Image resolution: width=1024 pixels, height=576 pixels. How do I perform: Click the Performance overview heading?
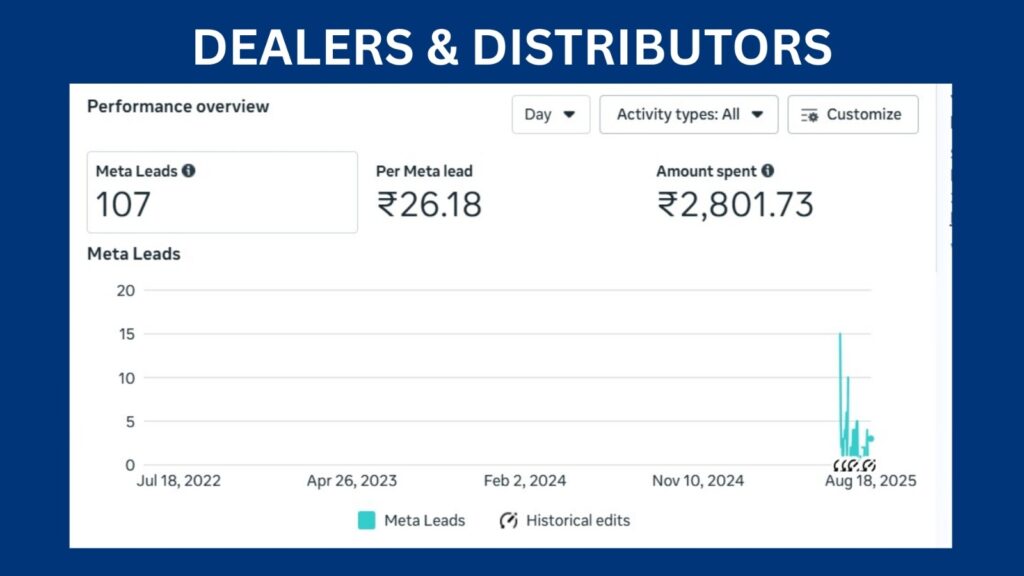pos(178,106)
